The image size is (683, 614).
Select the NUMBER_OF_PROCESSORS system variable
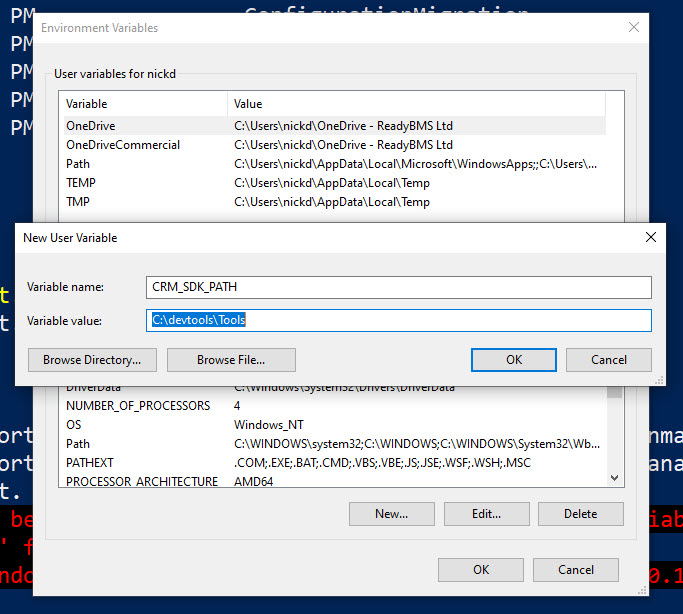point(138,406)
